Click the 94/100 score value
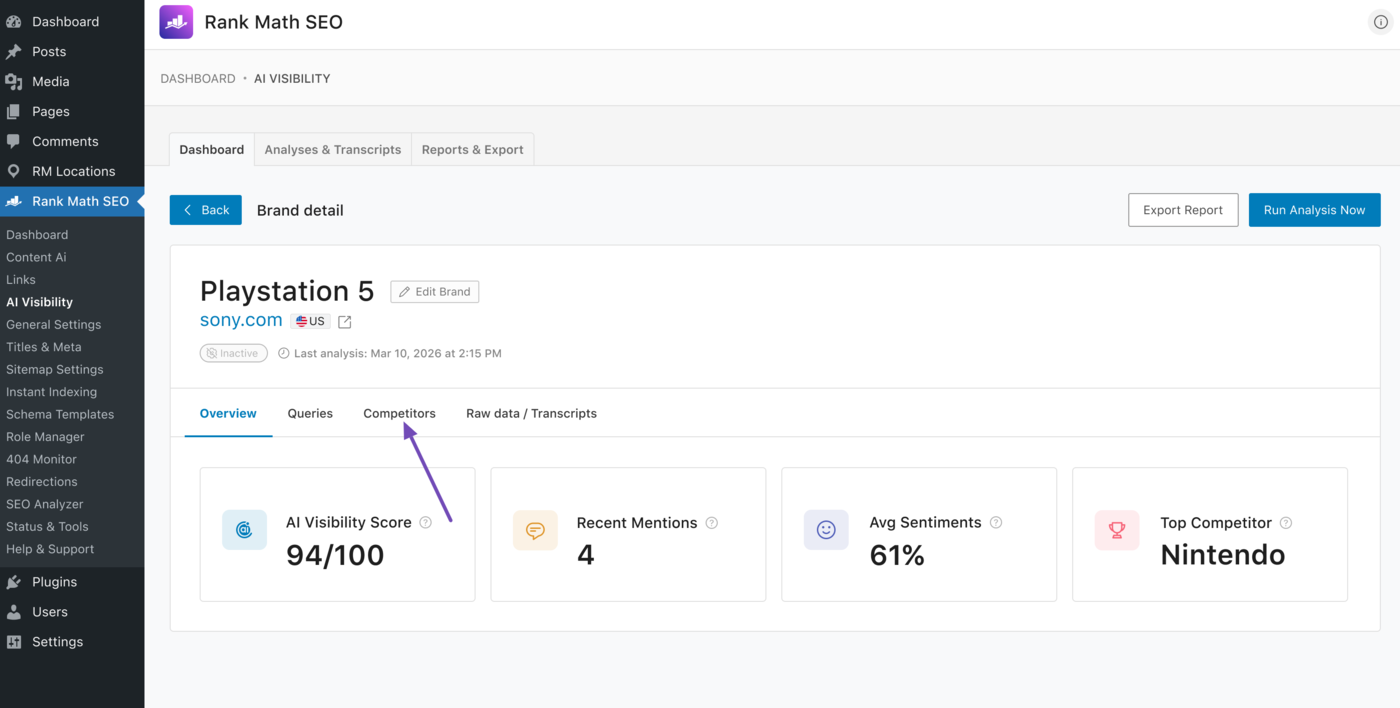1400x708 pixels. click(335, 555)
